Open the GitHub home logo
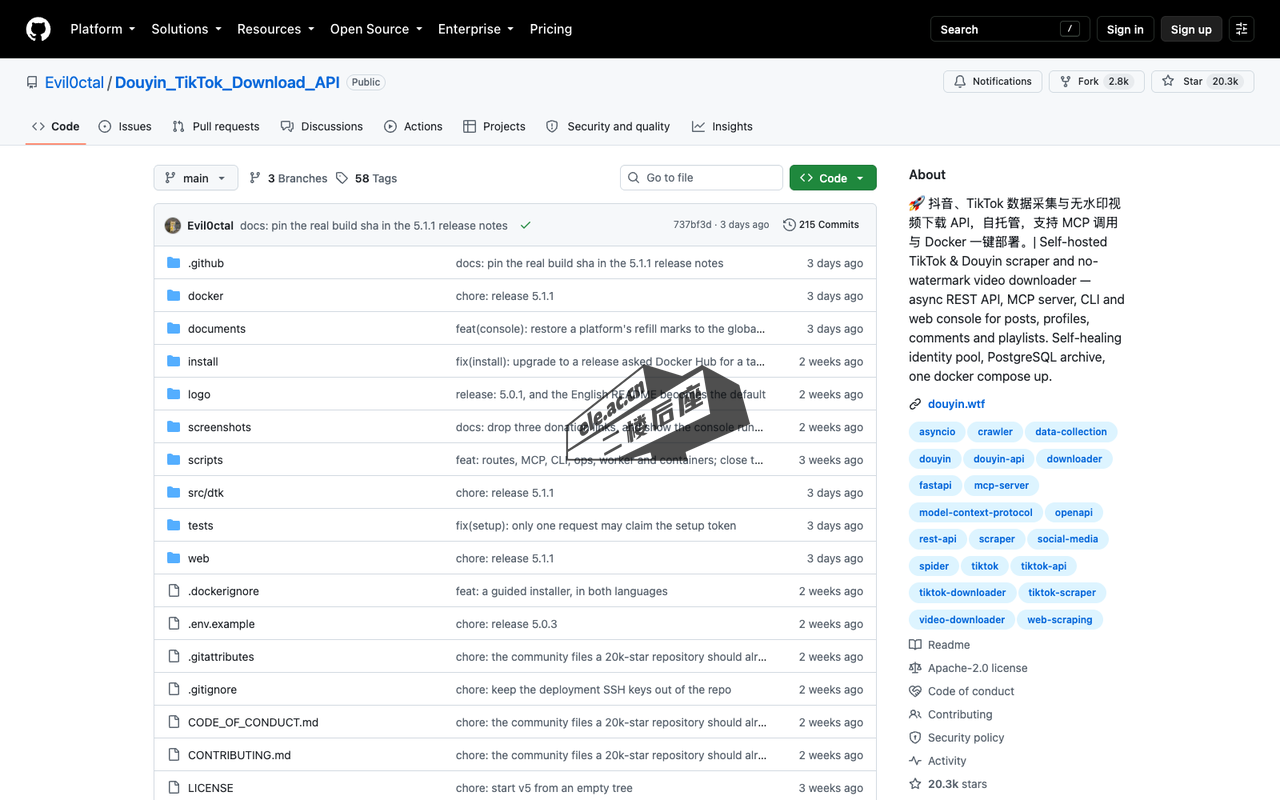Screen dimensions: 1280x800 click(x=38, y=29)
